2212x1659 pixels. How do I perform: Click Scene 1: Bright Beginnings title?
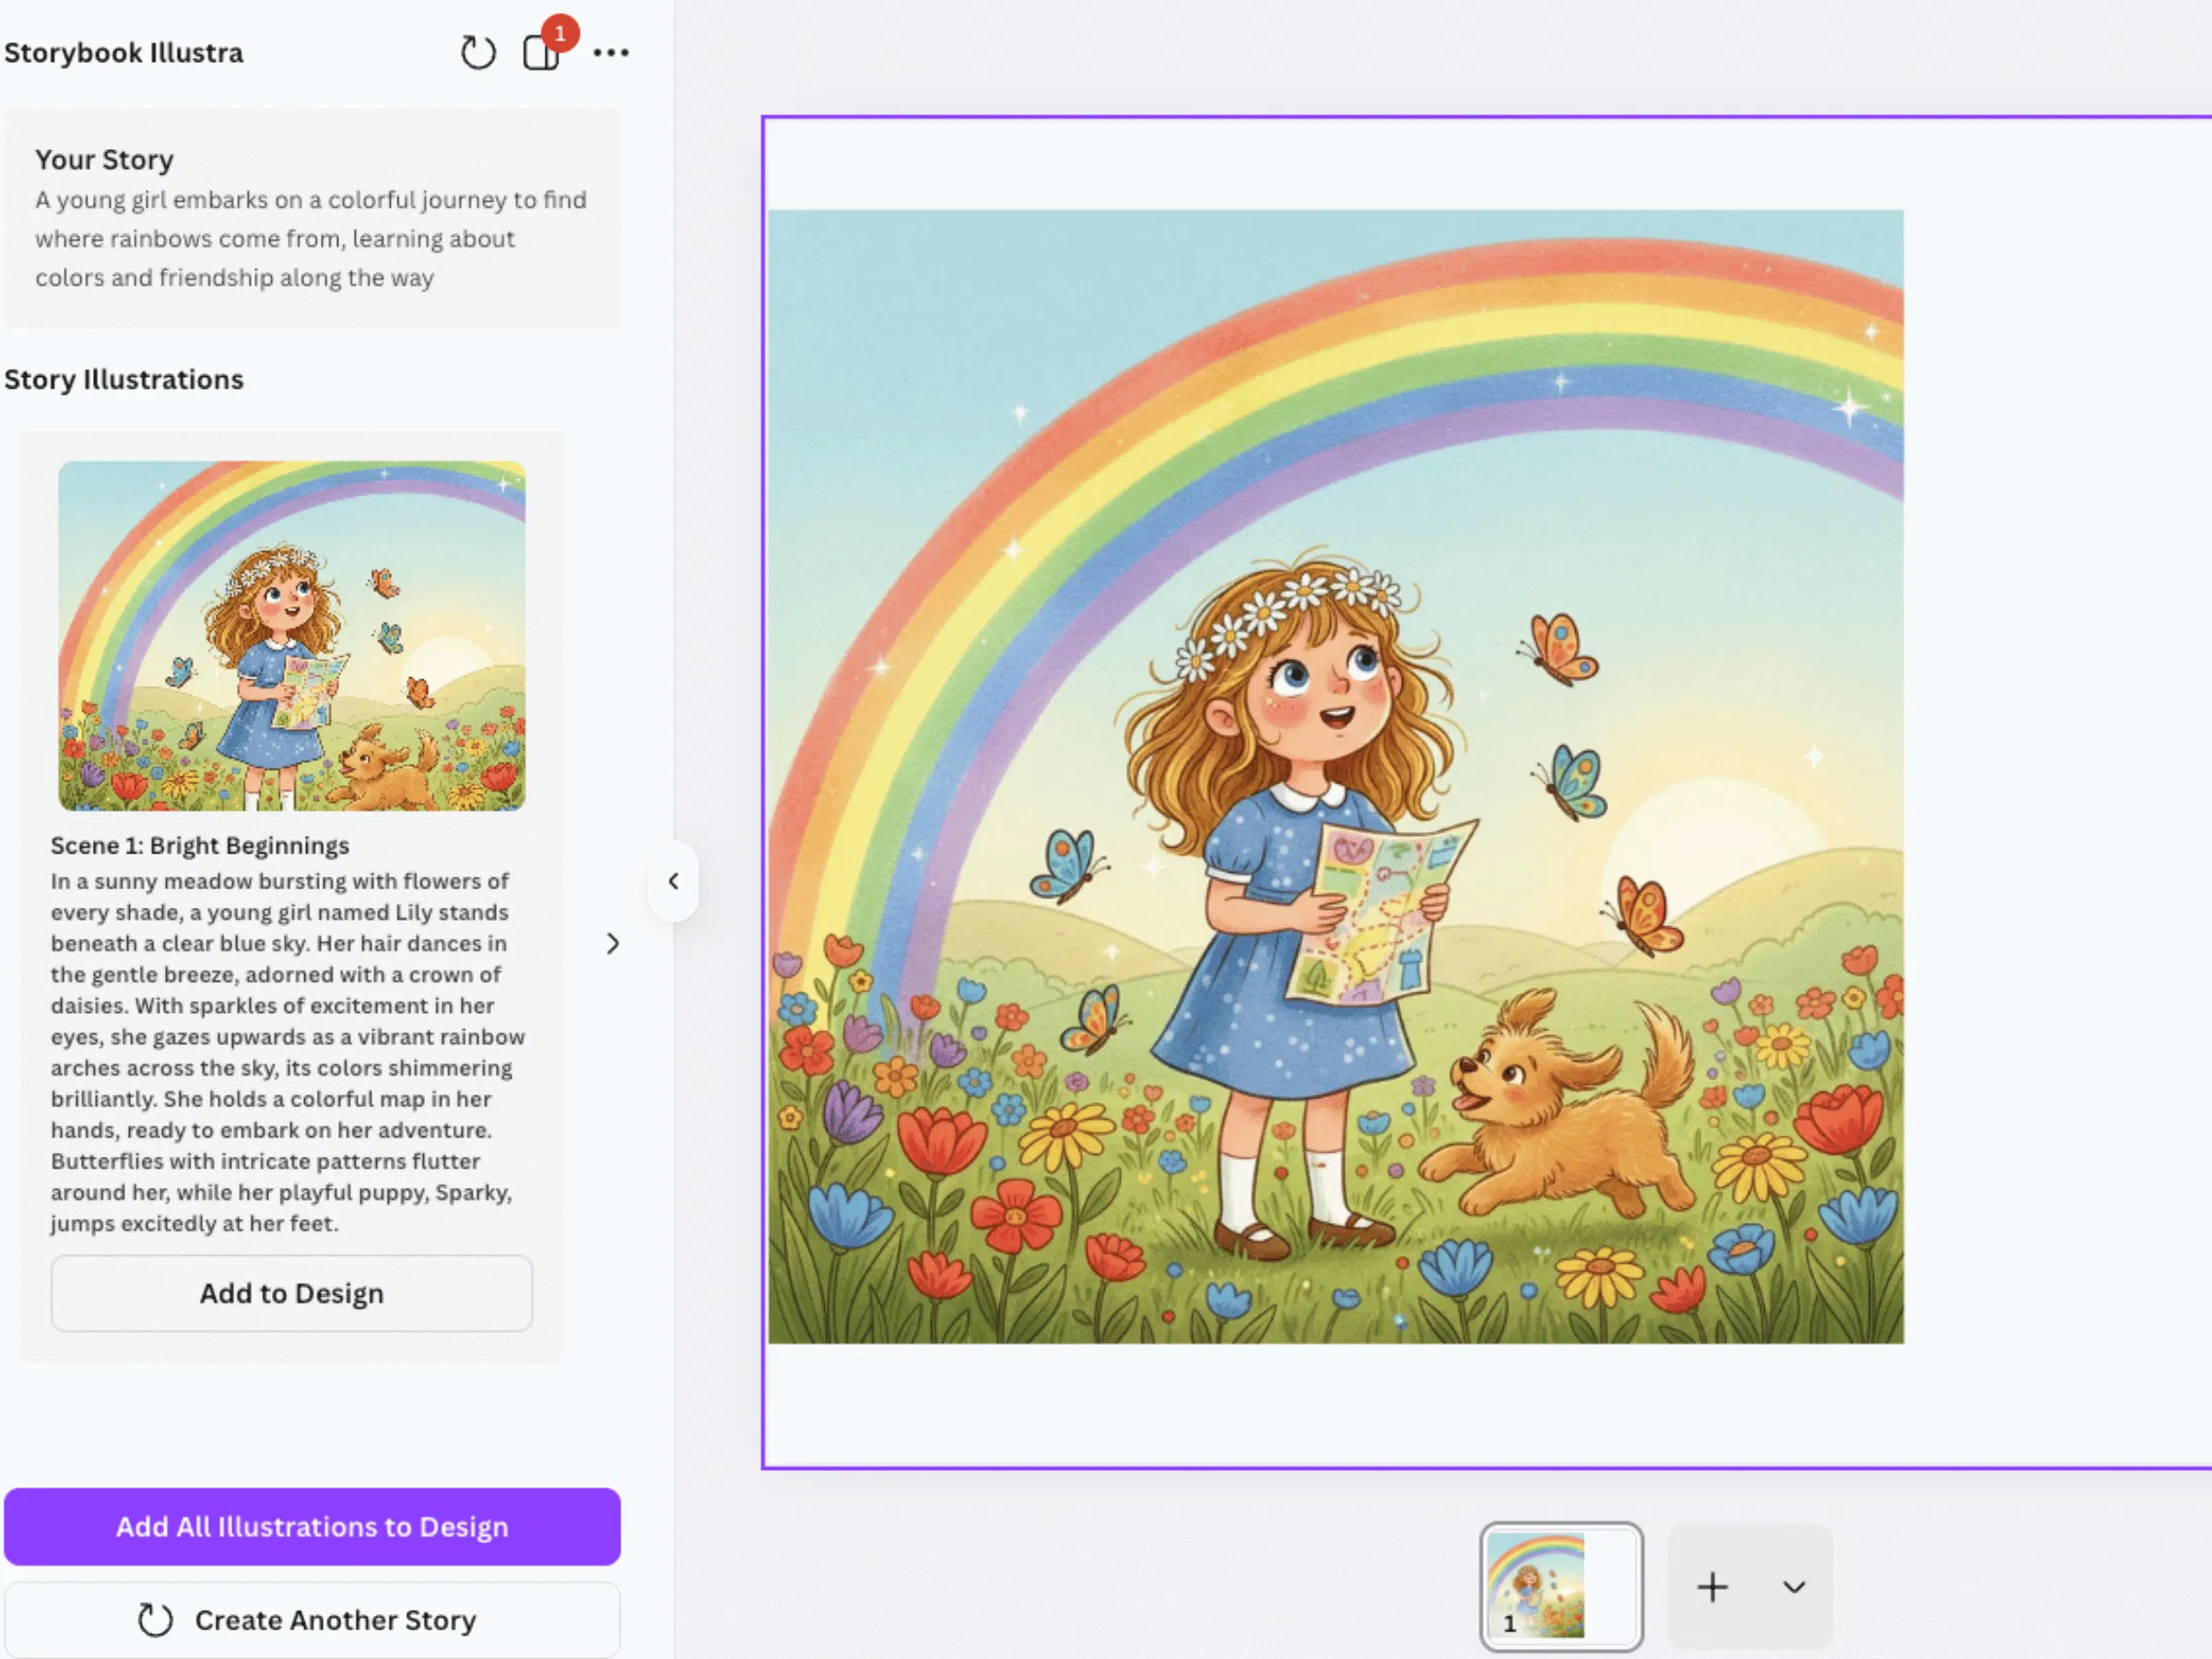tap(200, 846)
